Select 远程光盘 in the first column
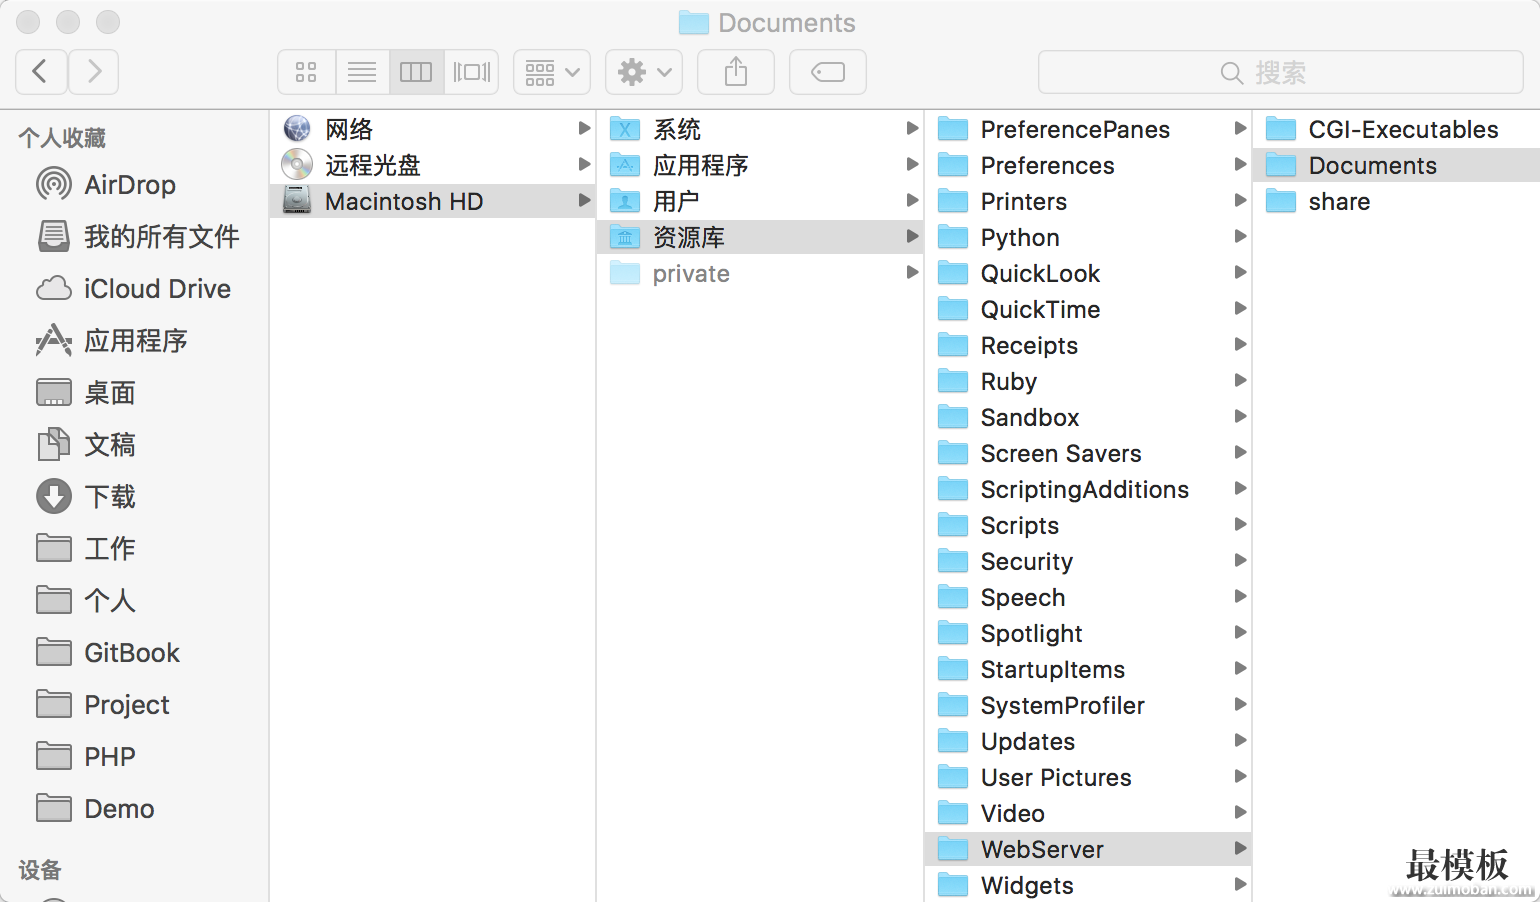Screen dimensions: 1540x902 pyautogui.click(x=433, y=165)
